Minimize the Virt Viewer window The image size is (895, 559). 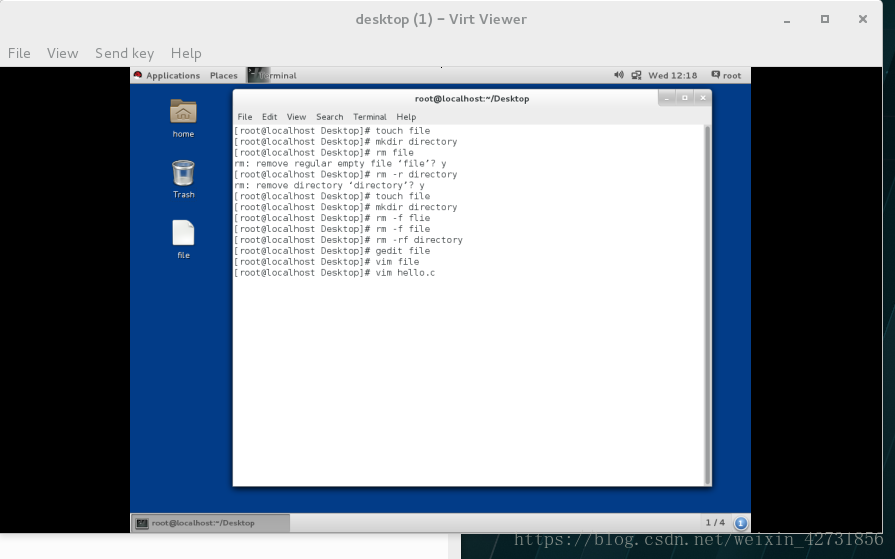point(787,20)
